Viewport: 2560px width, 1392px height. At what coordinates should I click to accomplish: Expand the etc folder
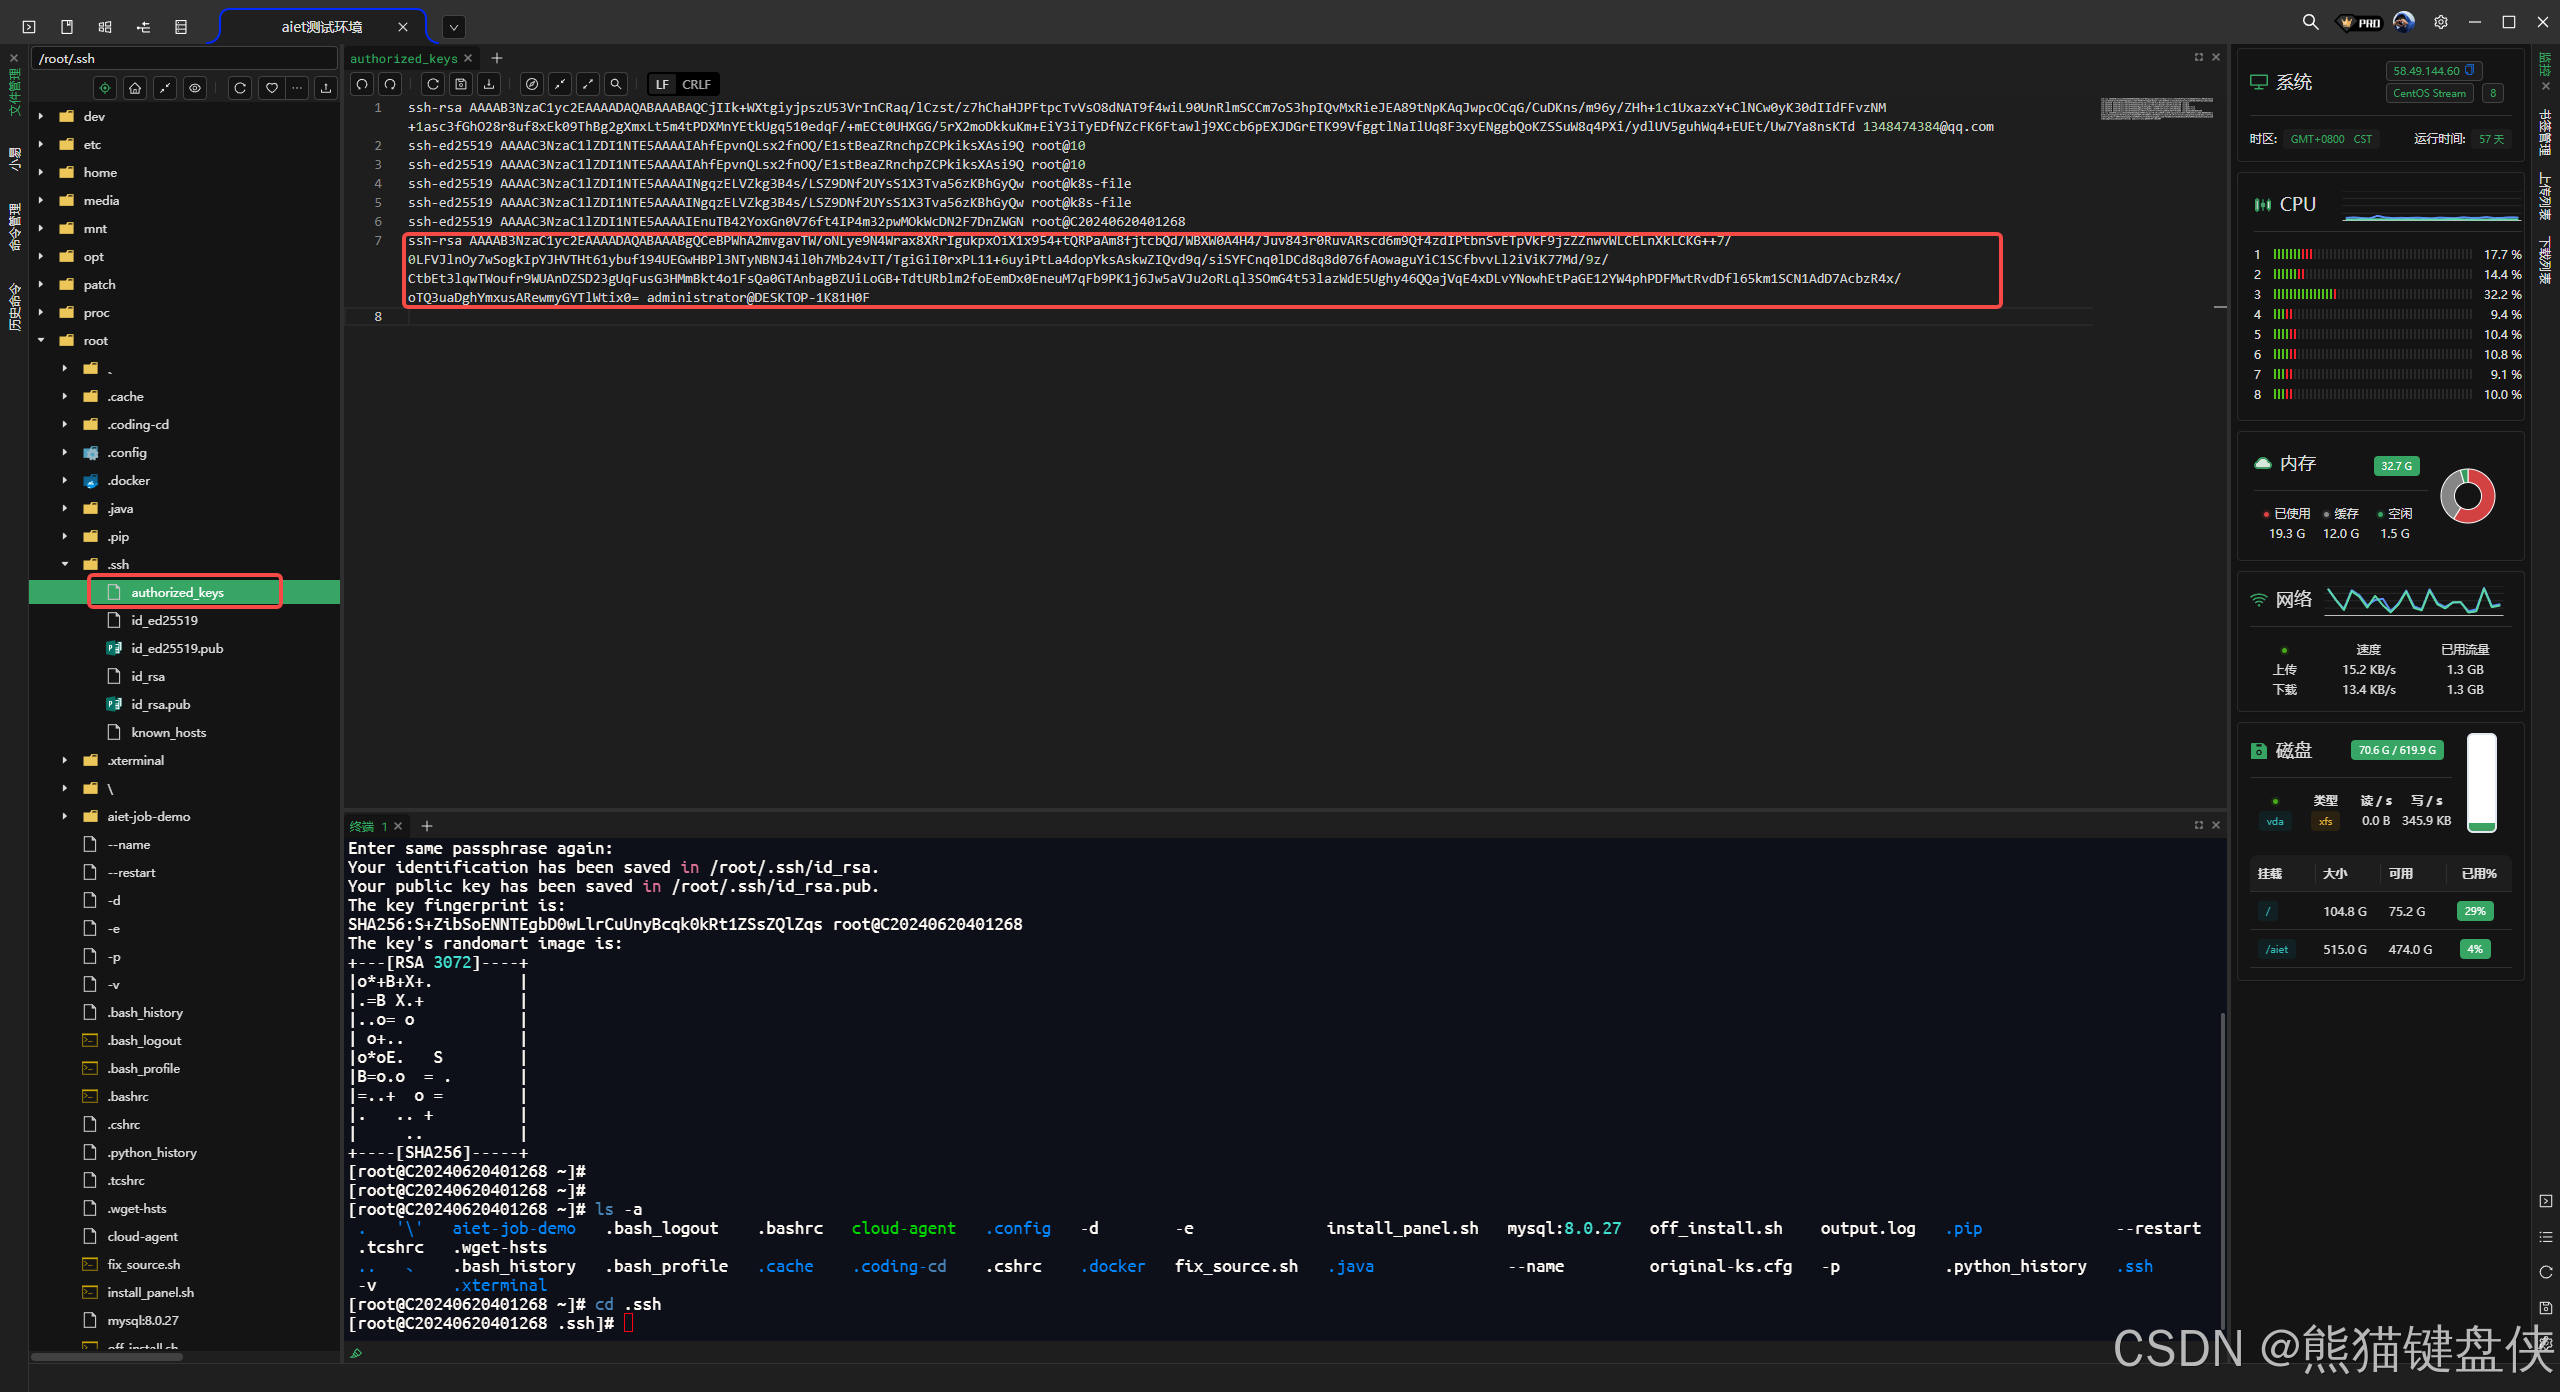pyautogui.click(x=41, y=144)
